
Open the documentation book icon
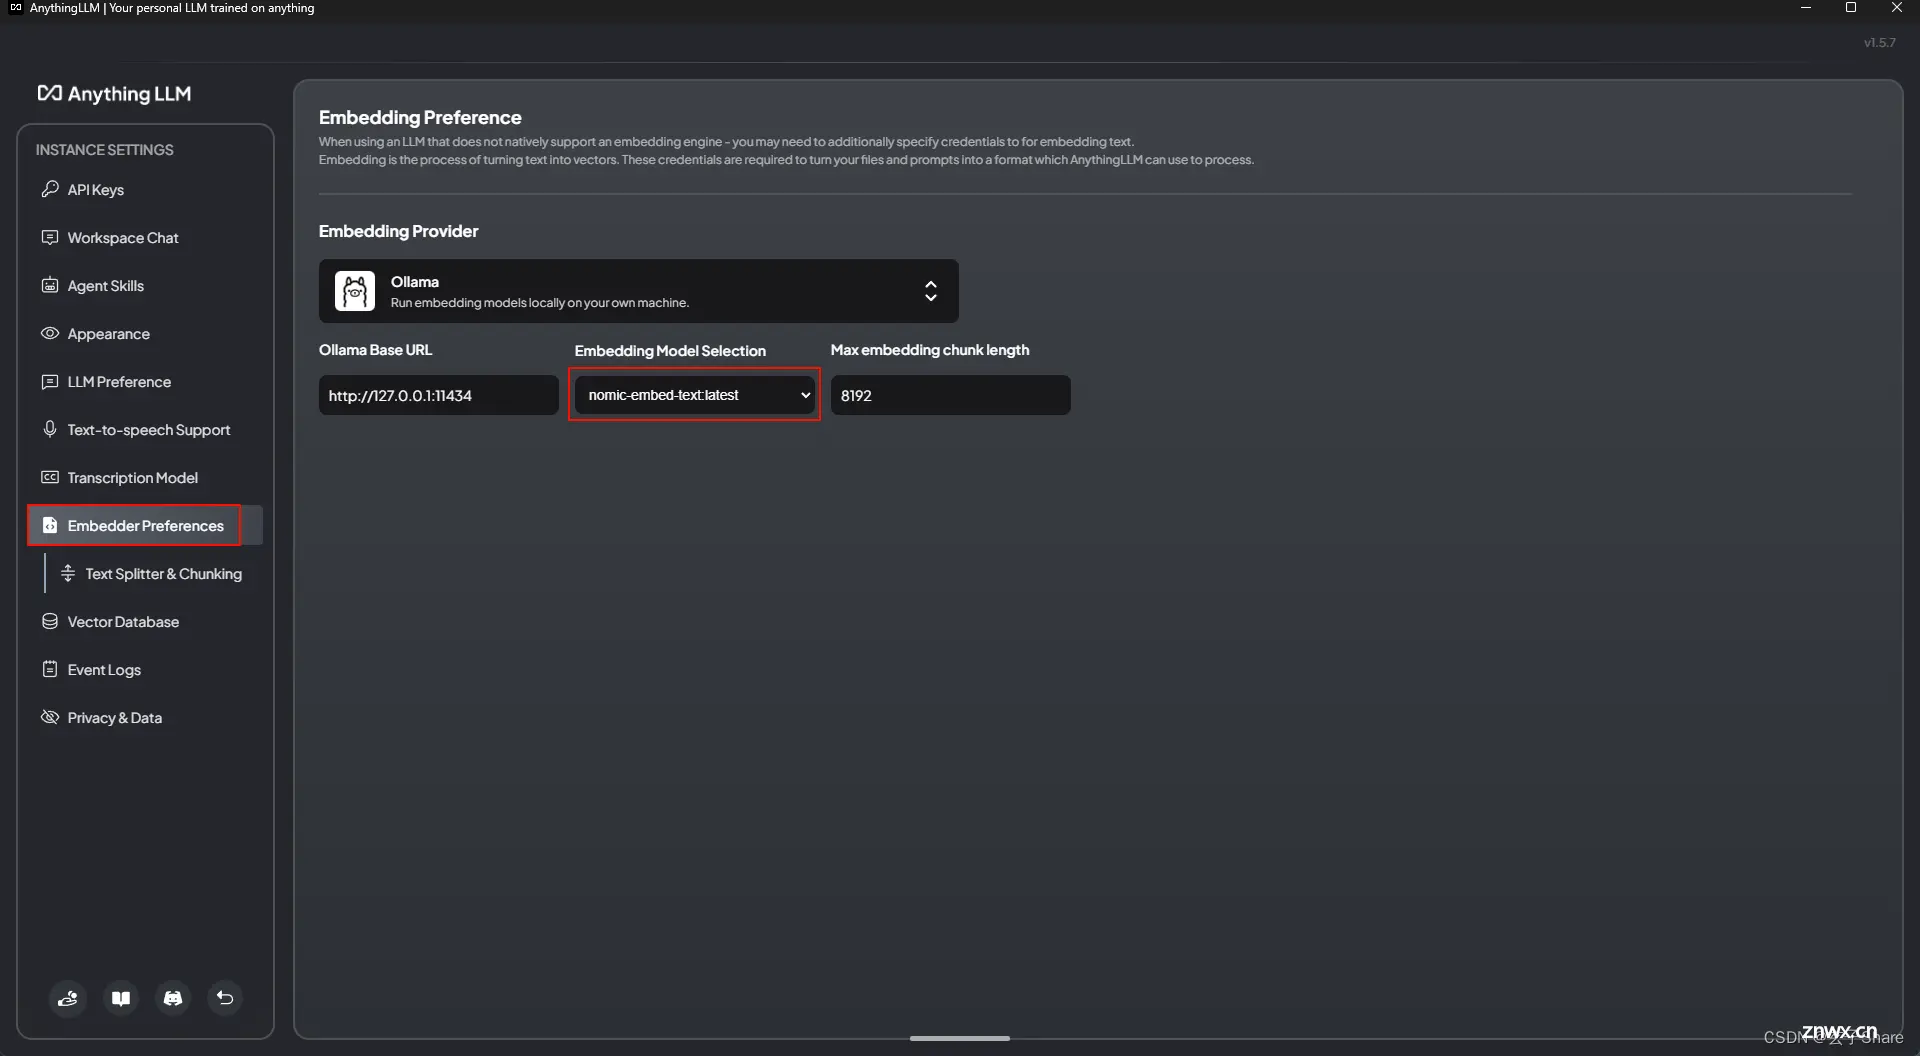pyautogui.click(x=121, y=998)
